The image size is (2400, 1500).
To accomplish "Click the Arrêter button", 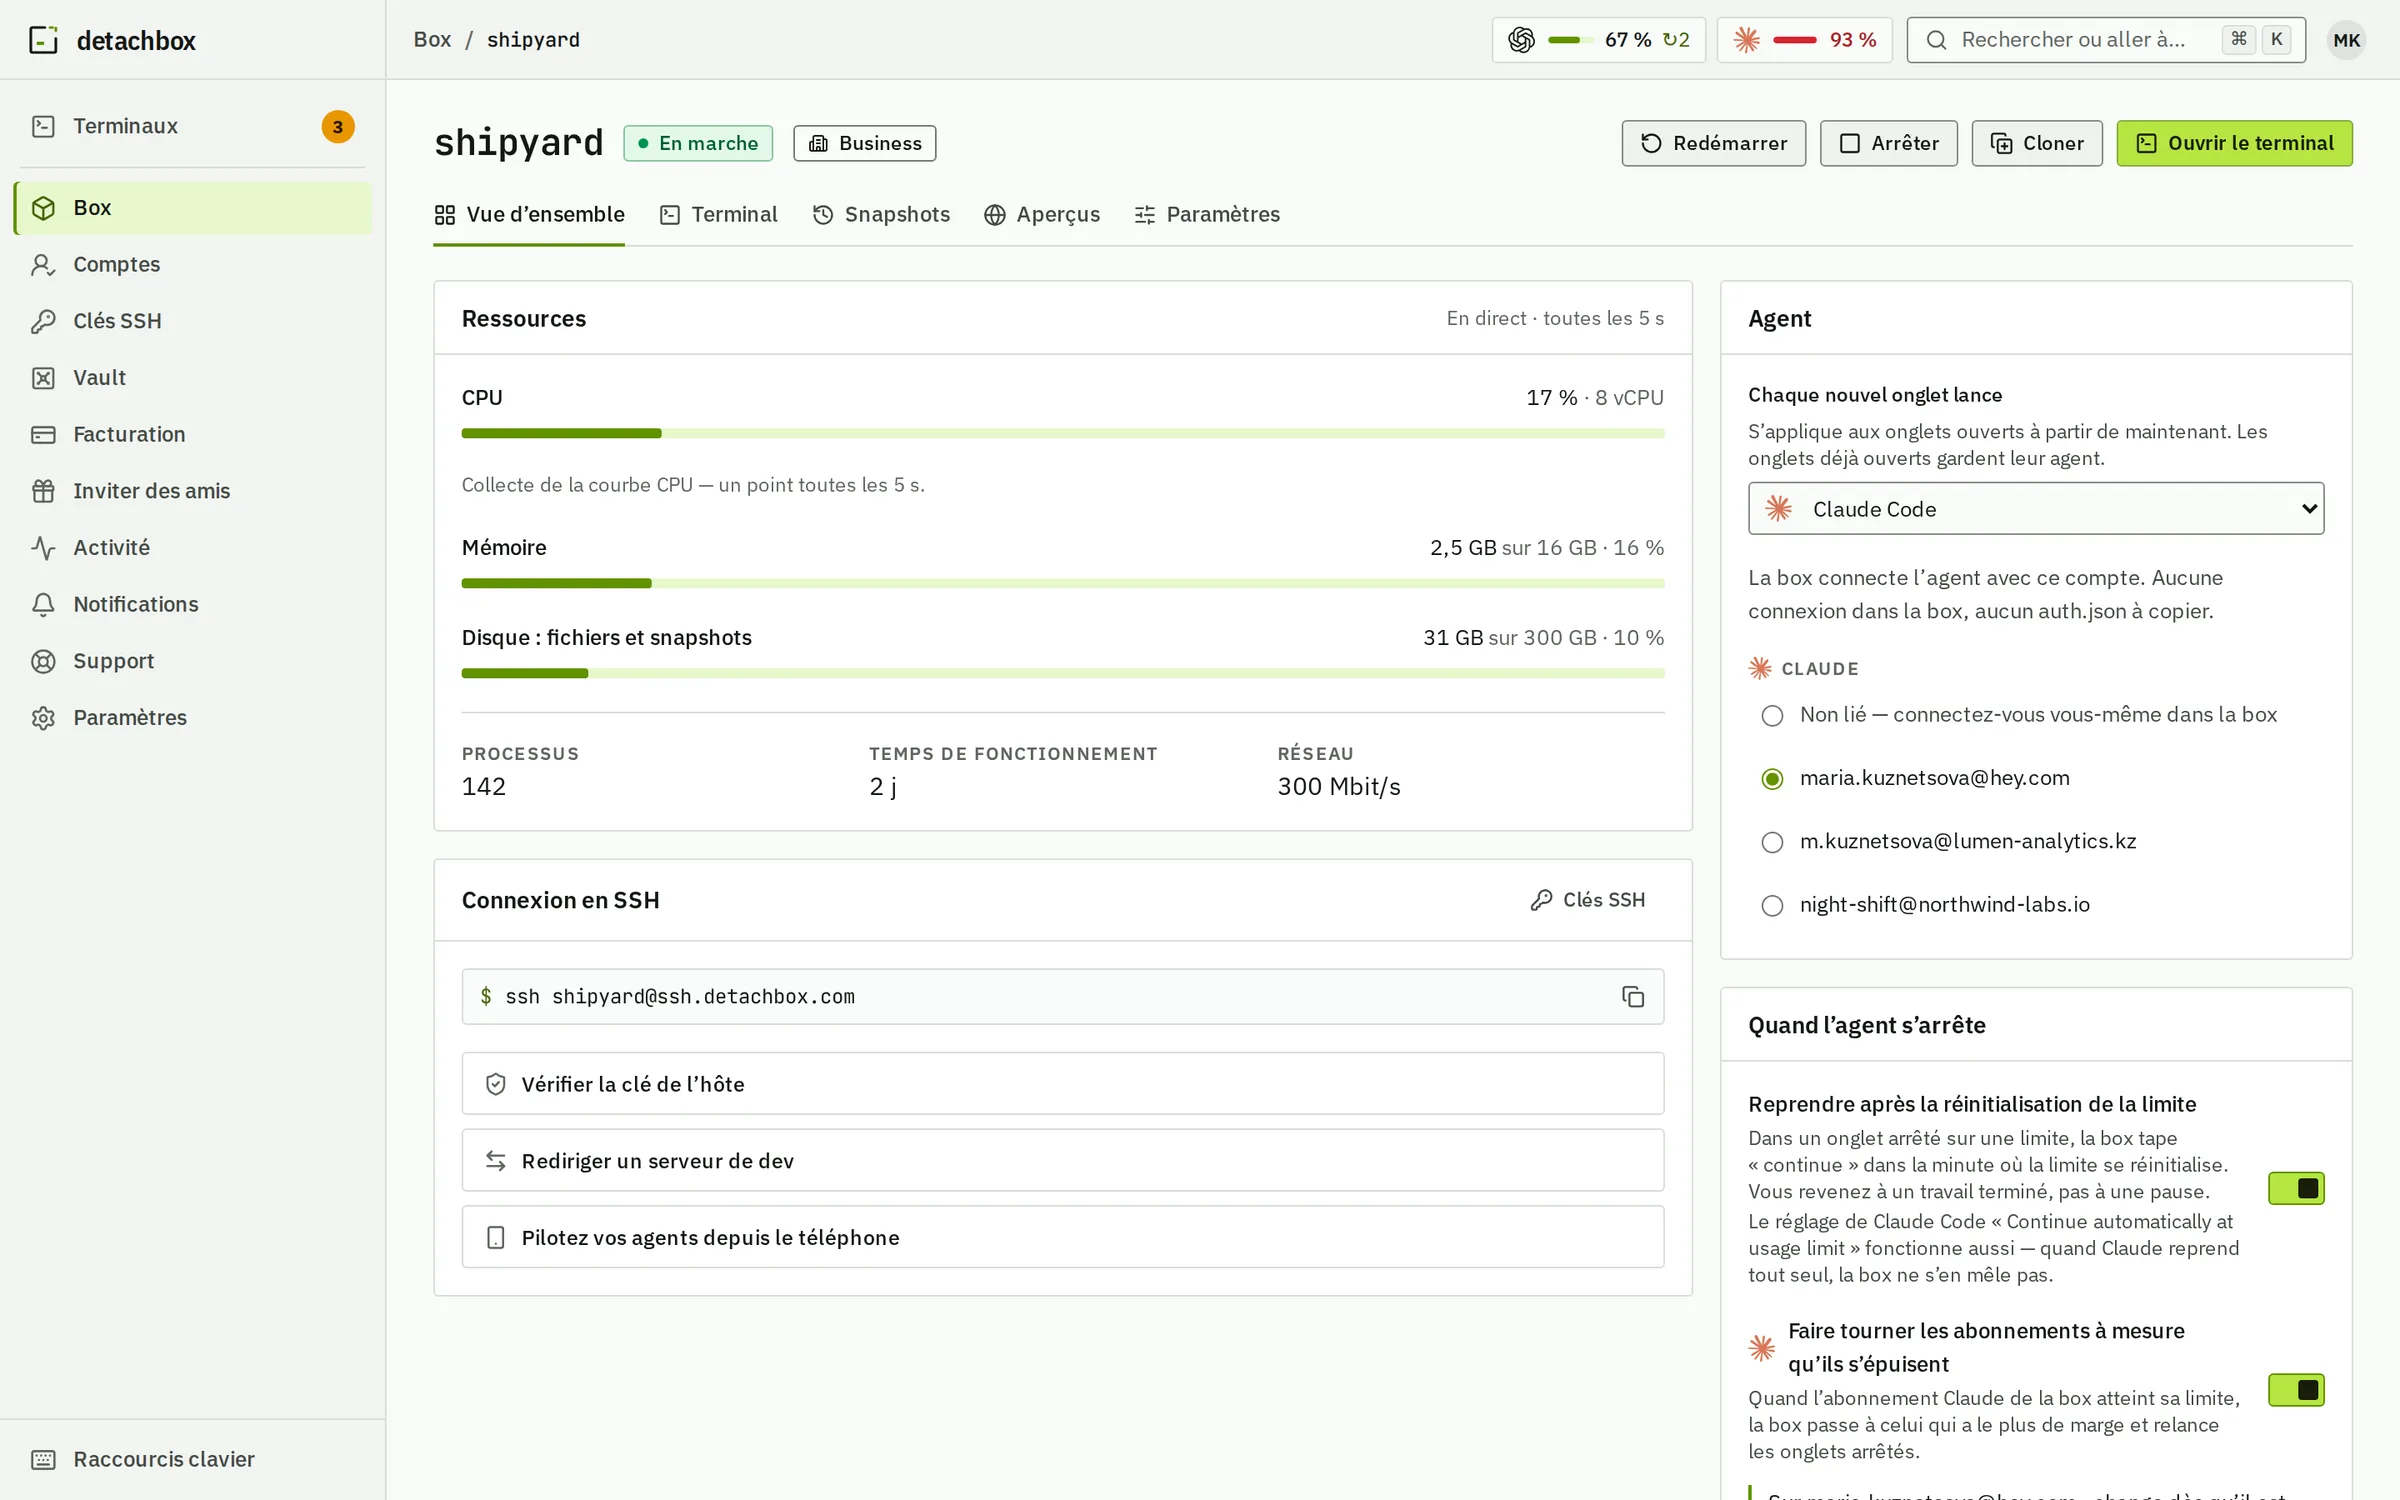I will [1888, 143].
